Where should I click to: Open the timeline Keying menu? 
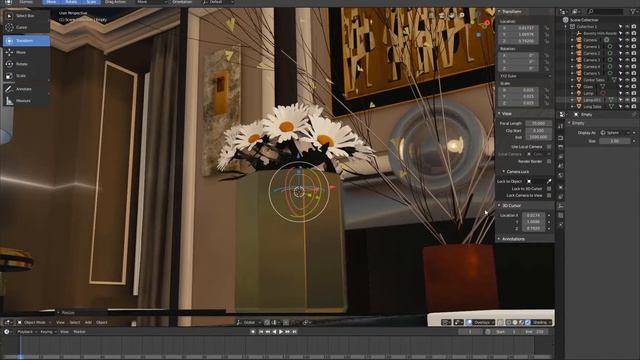47,332
